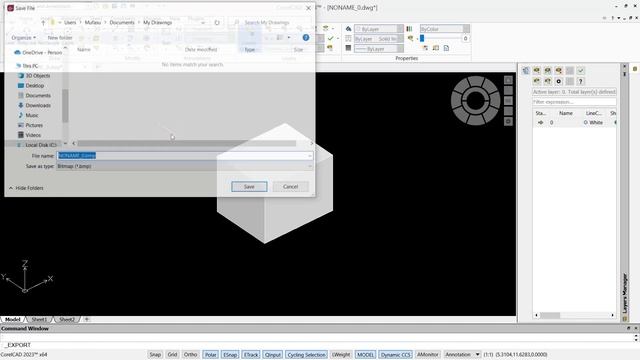
Task: Select Downloads in the folder tree
Action: [34, 105]
